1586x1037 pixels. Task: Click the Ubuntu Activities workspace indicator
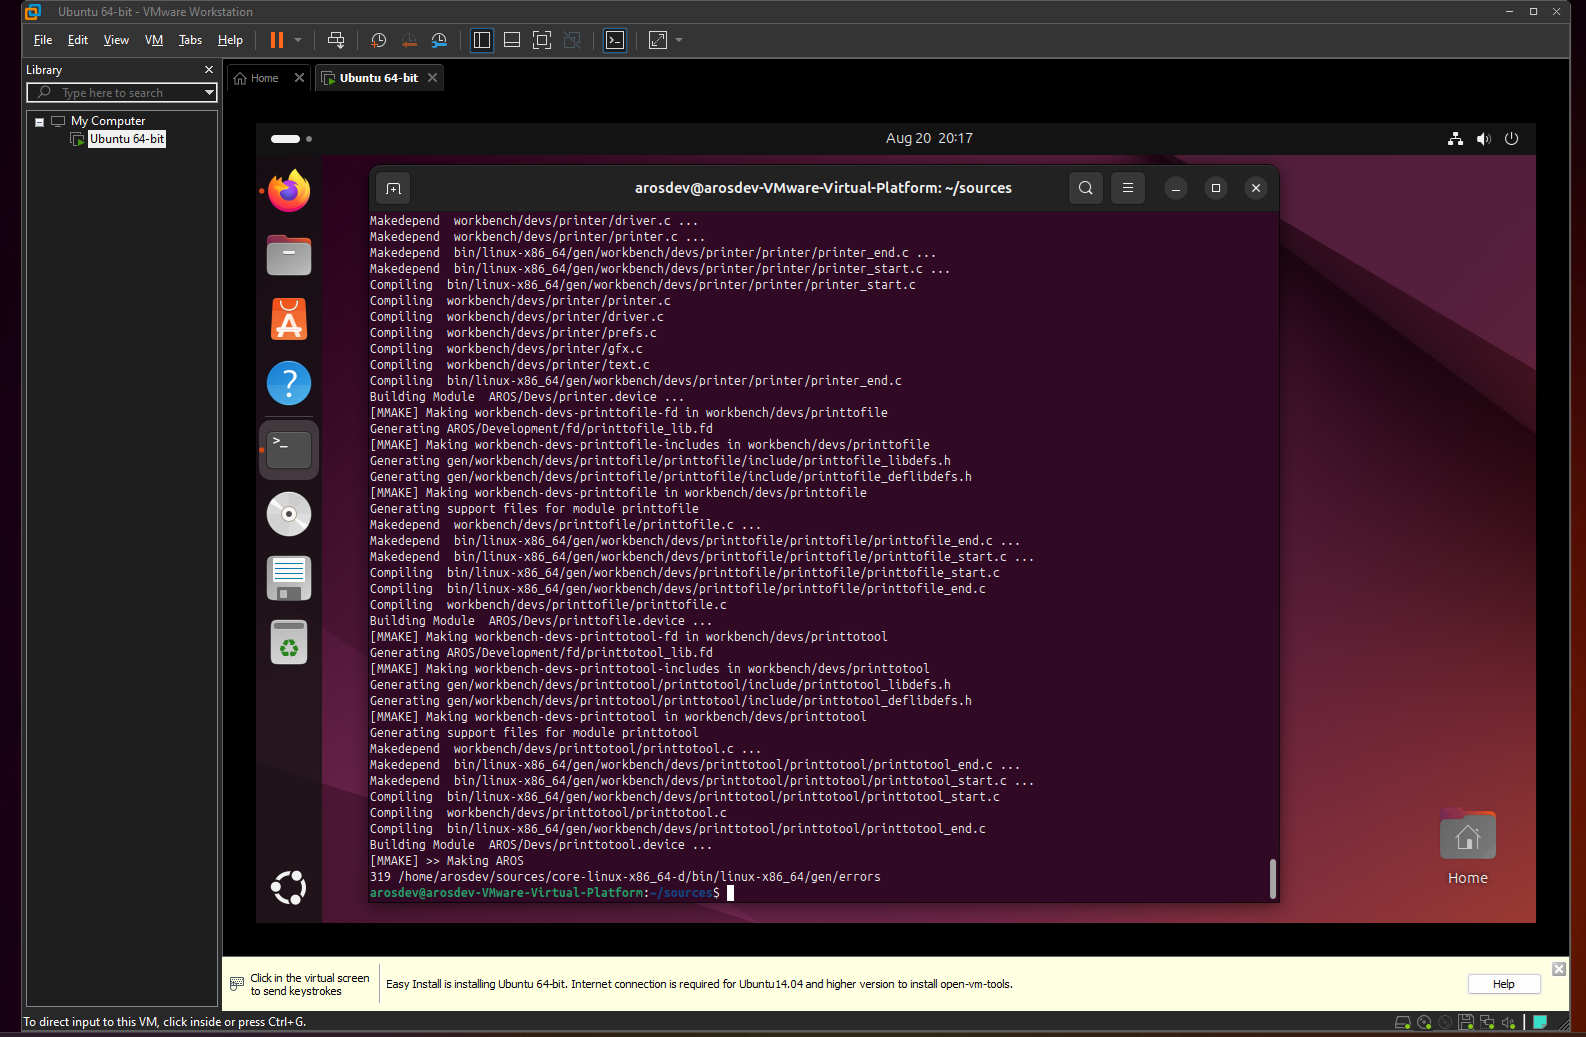point(291,139)
